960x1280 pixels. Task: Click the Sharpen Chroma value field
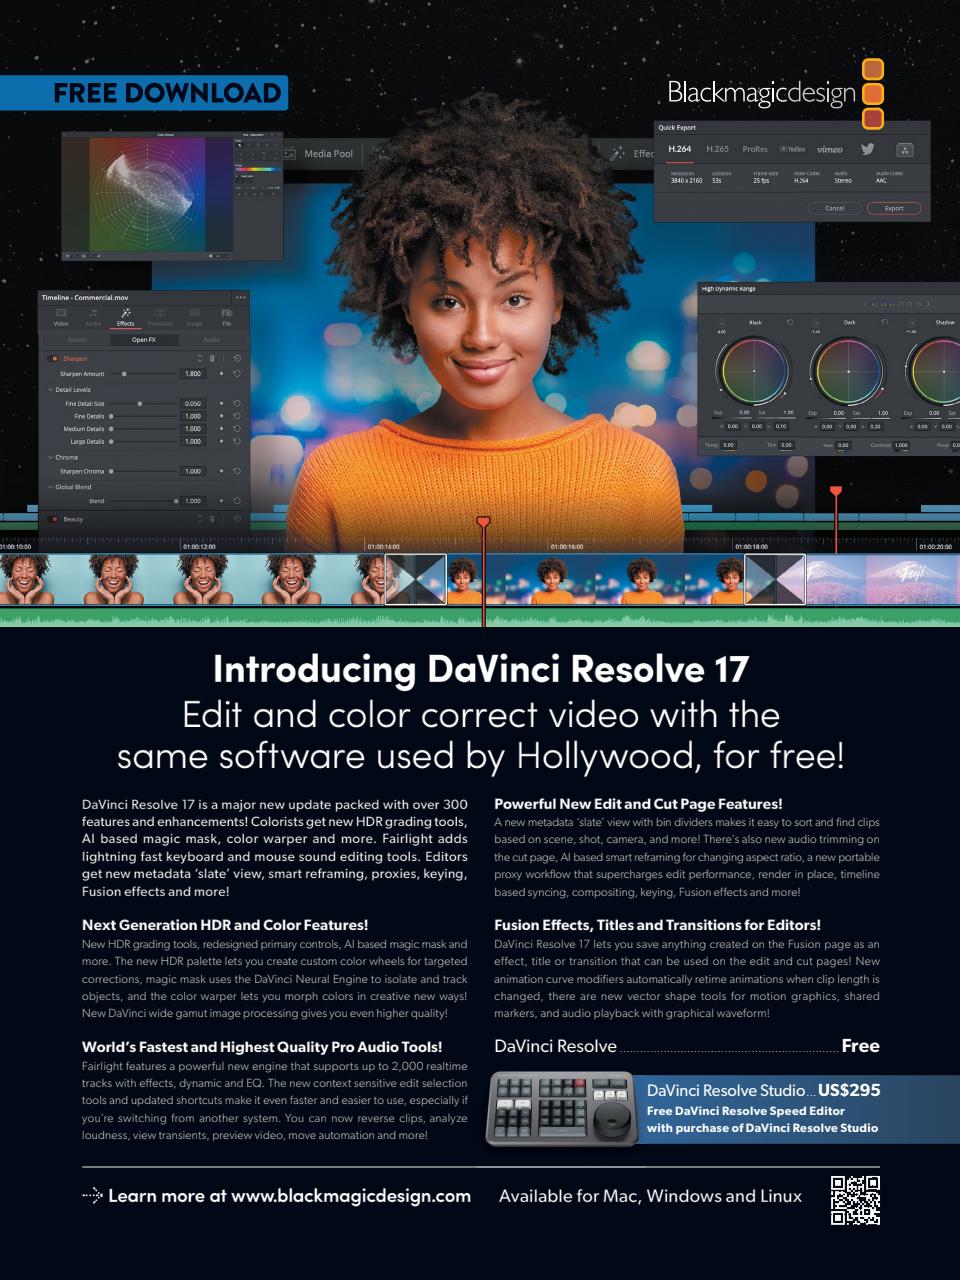(193, 471)
